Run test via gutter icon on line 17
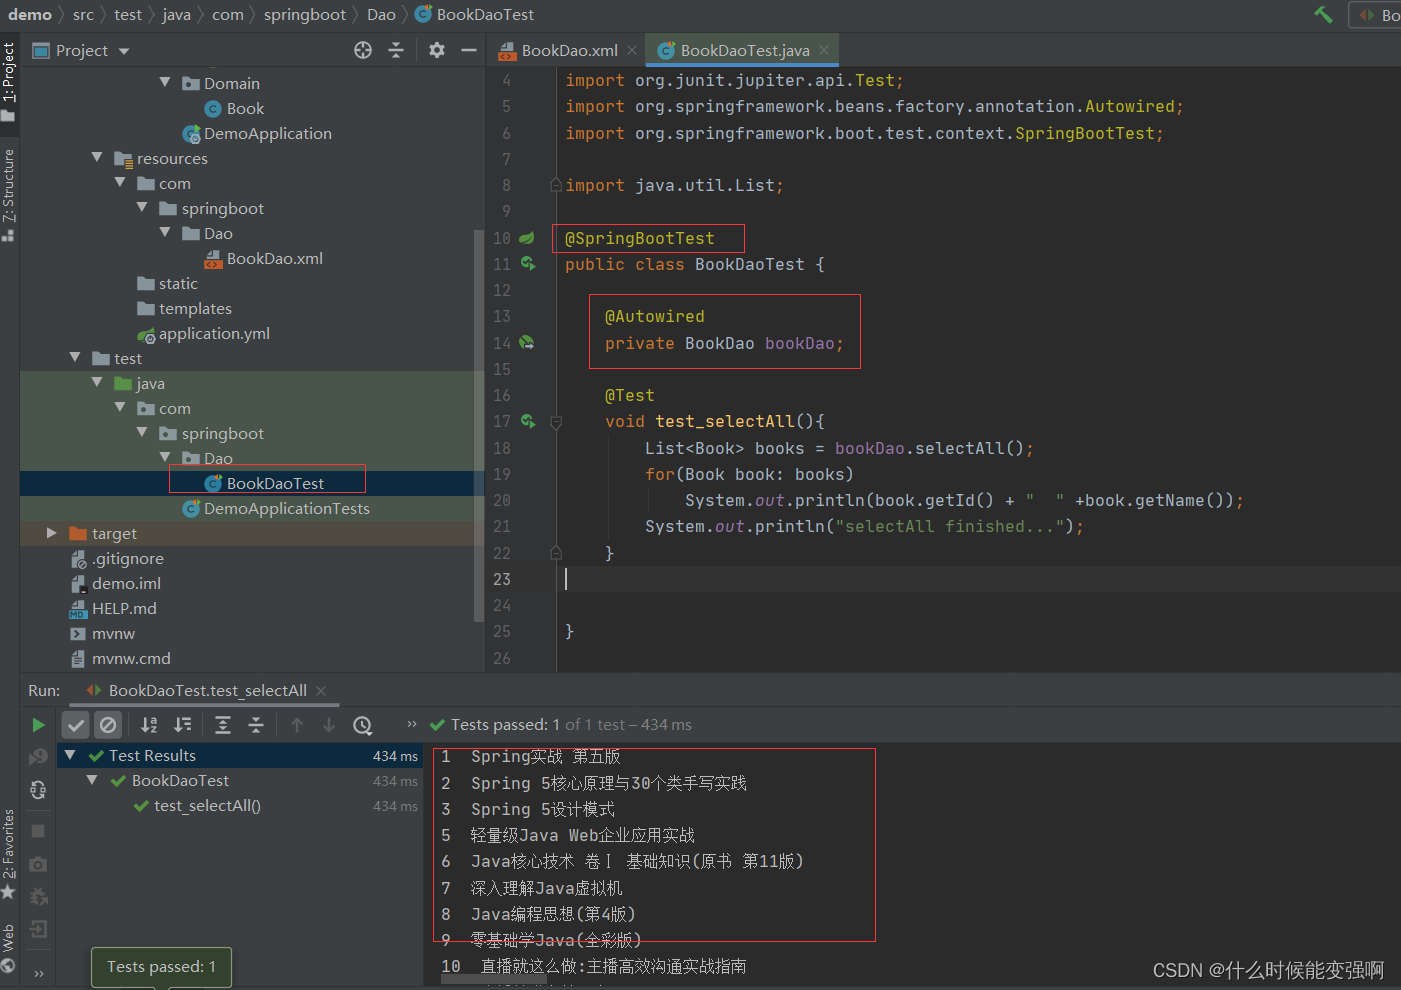The width and height of the screenshot is (1401, 990). click(x=528, y=421)
